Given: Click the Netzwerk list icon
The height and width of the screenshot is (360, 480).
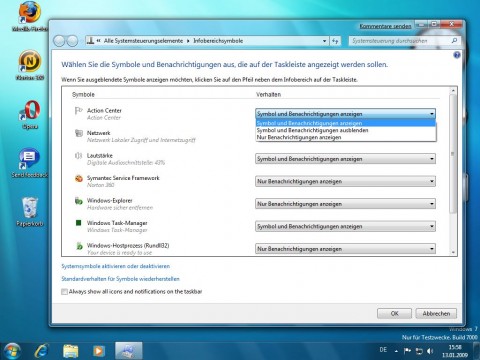Looking at the screenshot, I should (79, 133).
